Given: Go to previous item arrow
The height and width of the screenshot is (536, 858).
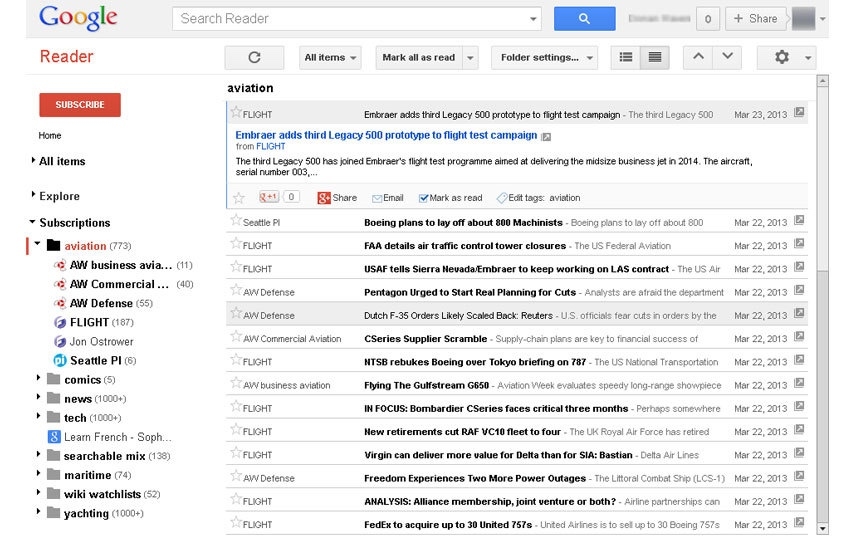Looking at the screenshot, I should tap(698, 57).
